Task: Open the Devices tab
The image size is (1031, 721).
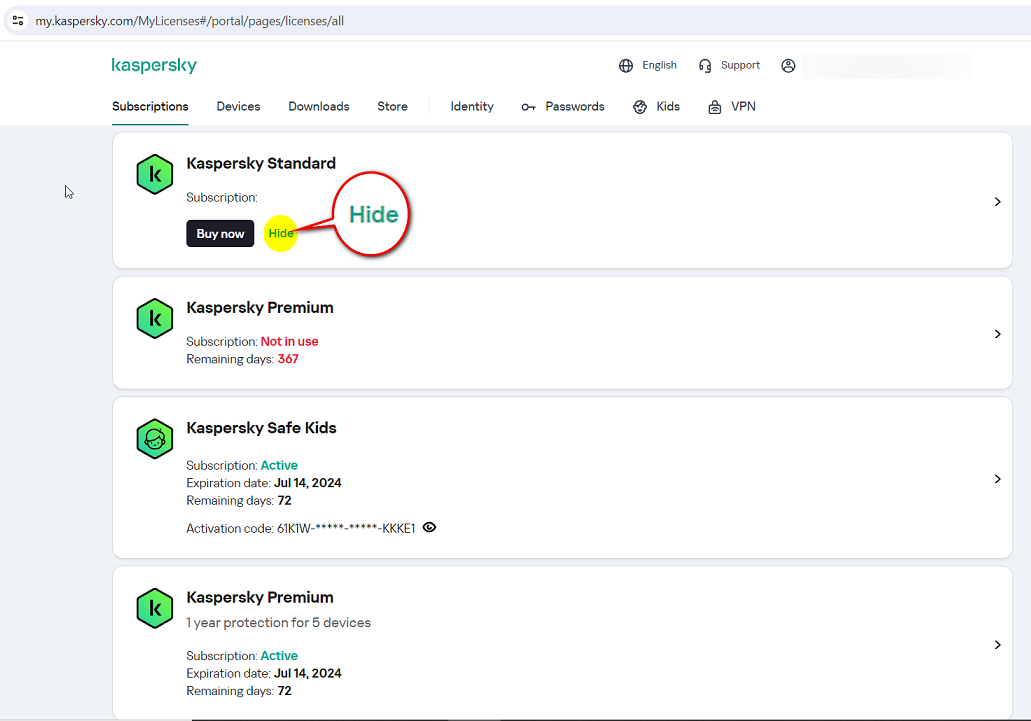Action: click(238, 107)
